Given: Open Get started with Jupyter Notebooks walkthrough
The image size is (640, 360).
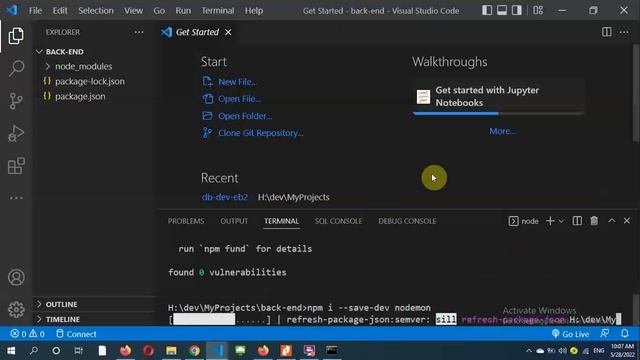Looking at the screenshot, I should point(498,97).
